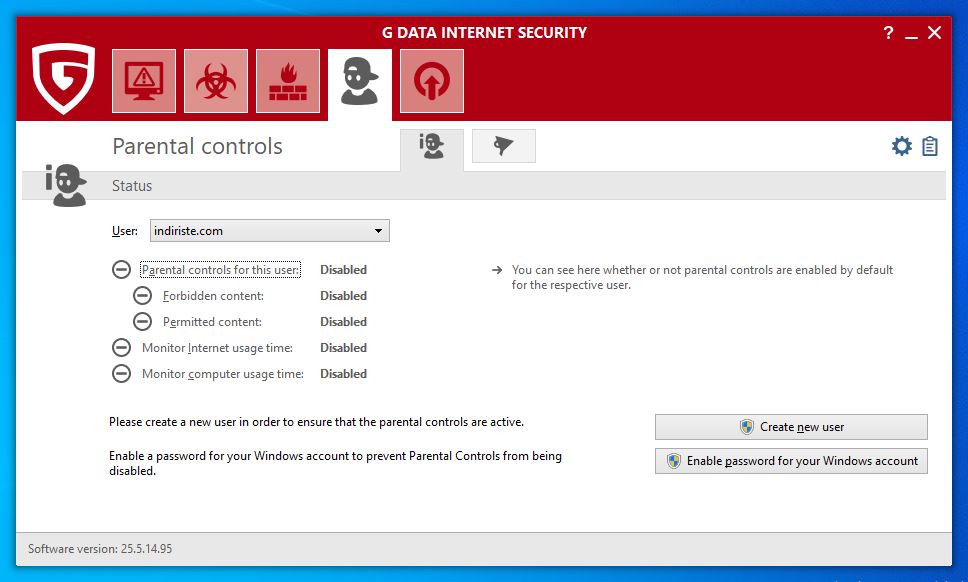The width and height of the screenshot is (968, 582).
Task: Click Enable password for your Windows account
Action: 791,460
